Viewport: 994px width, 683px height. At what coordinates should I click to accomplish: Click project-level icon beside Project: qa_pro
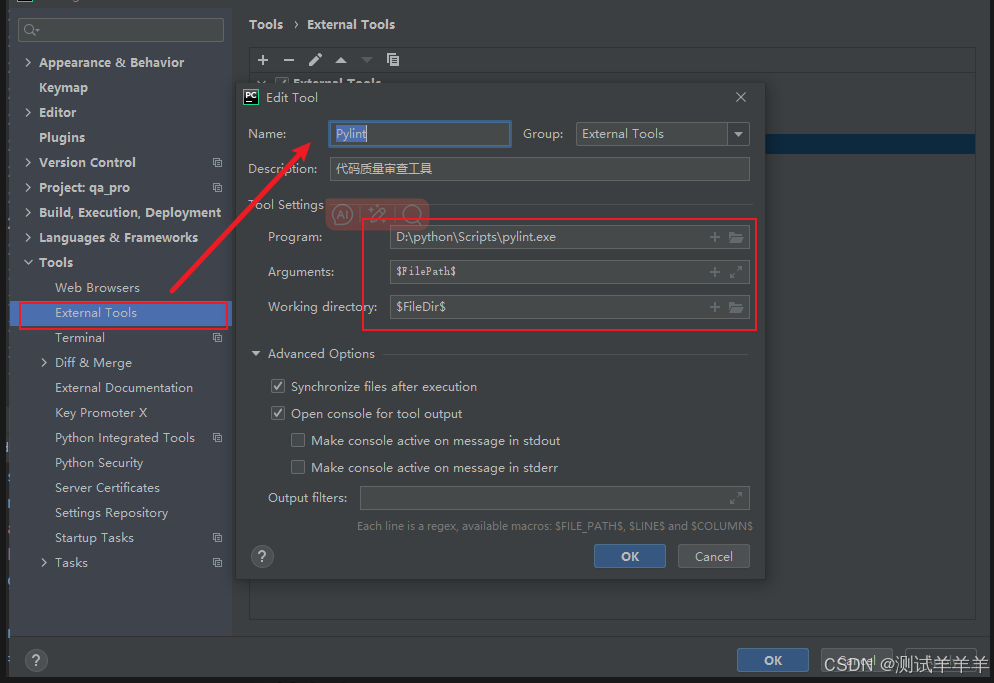217,188
